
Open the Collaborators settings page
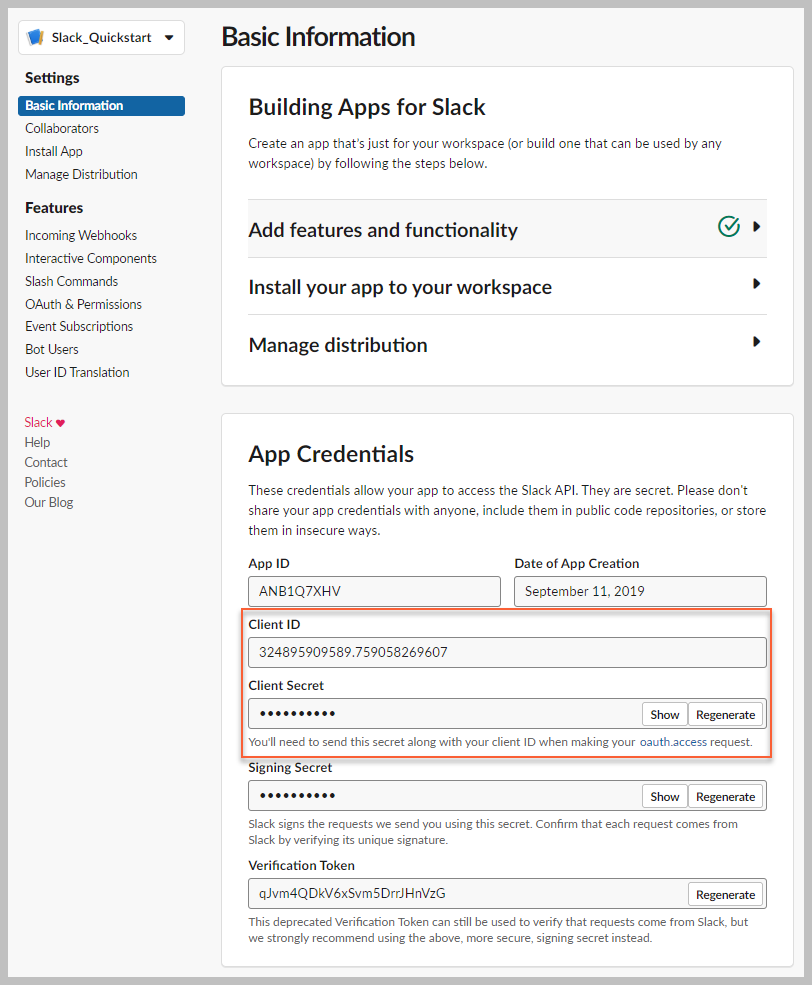62,128
